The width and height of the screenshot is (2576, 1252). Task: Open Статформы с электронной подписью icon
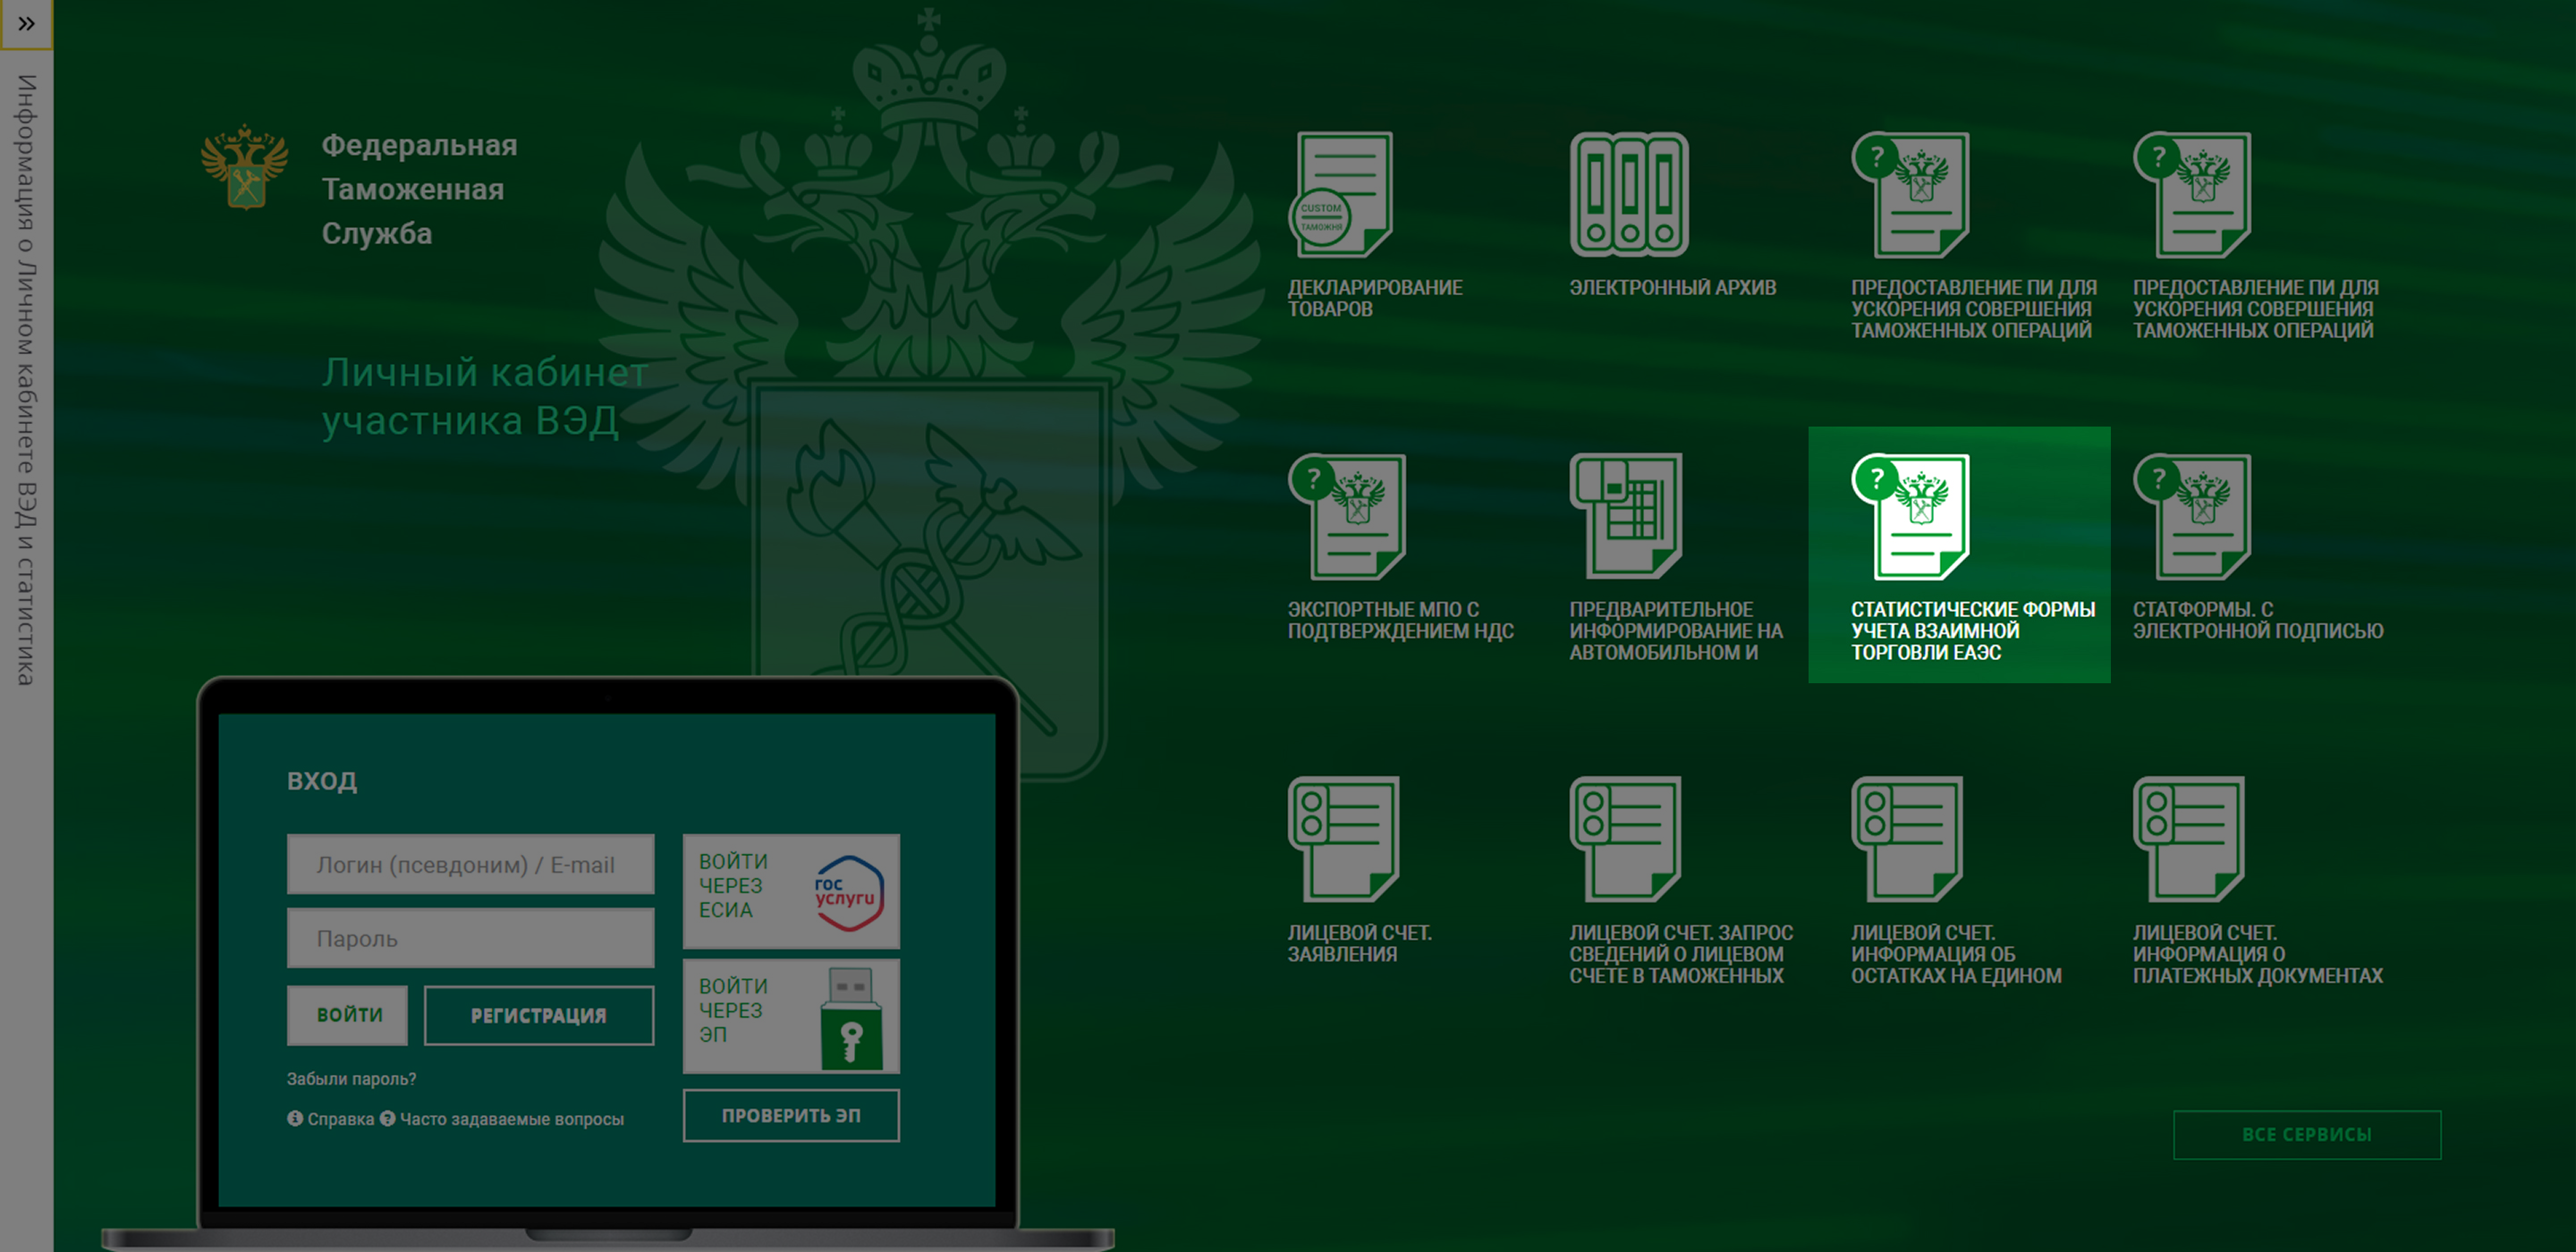[2192, 517]
